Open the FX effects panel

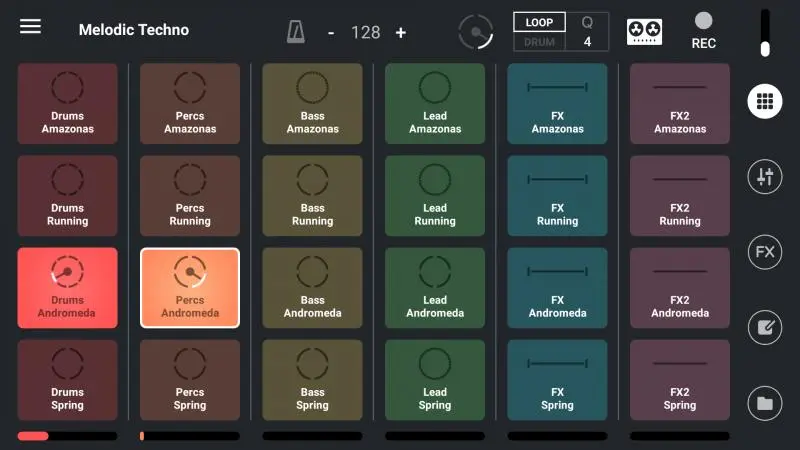tap(765, 252)
